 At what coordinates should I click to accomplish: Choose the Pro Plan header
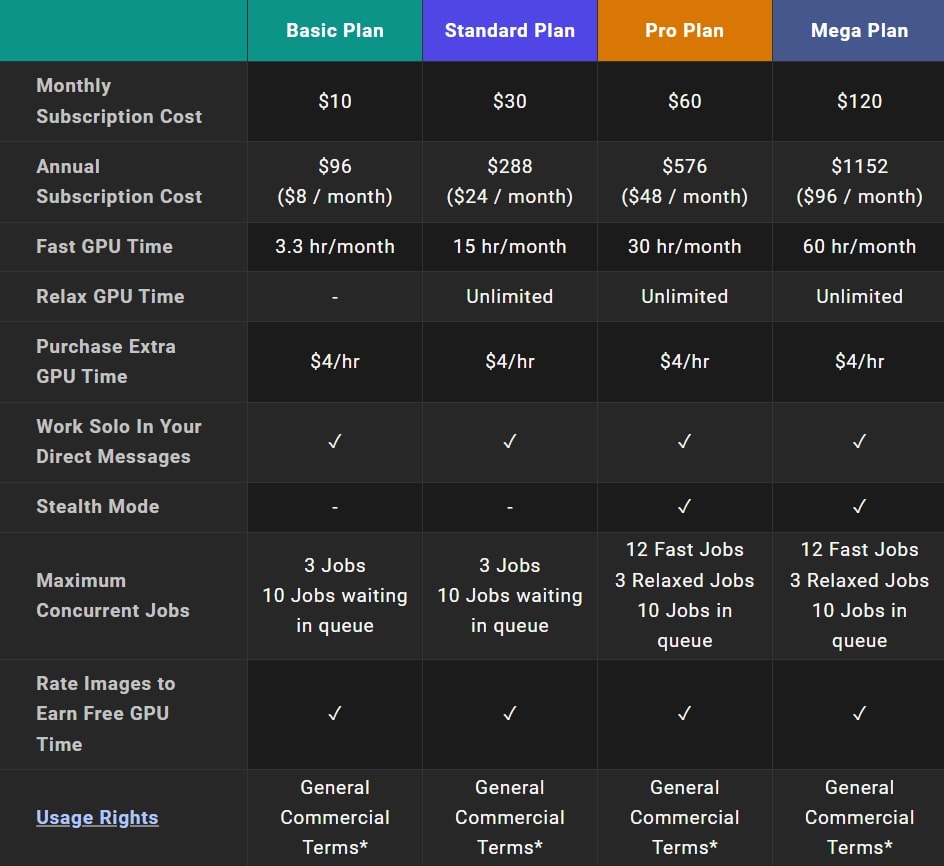click(684, 31)
